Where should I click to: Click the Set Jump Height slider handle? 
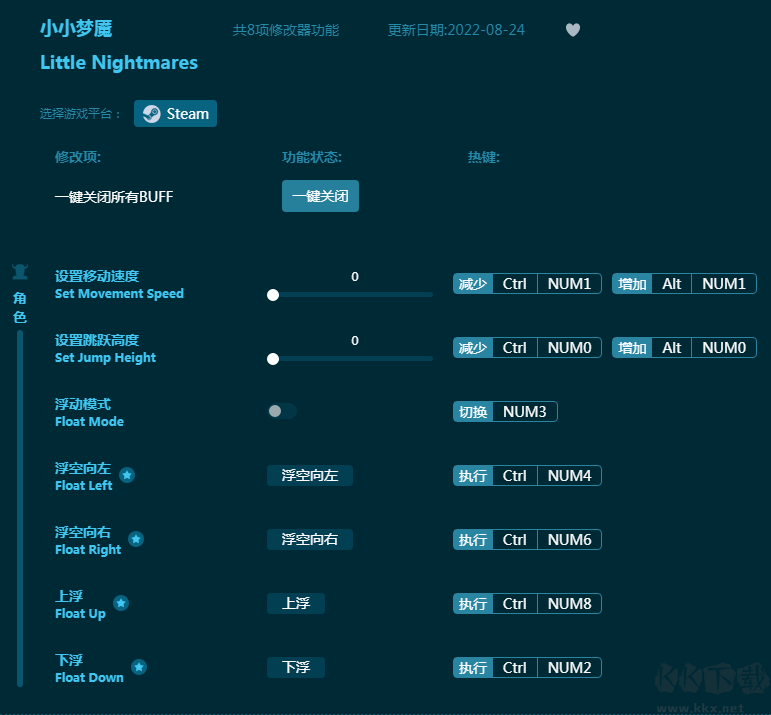point(273,359)
